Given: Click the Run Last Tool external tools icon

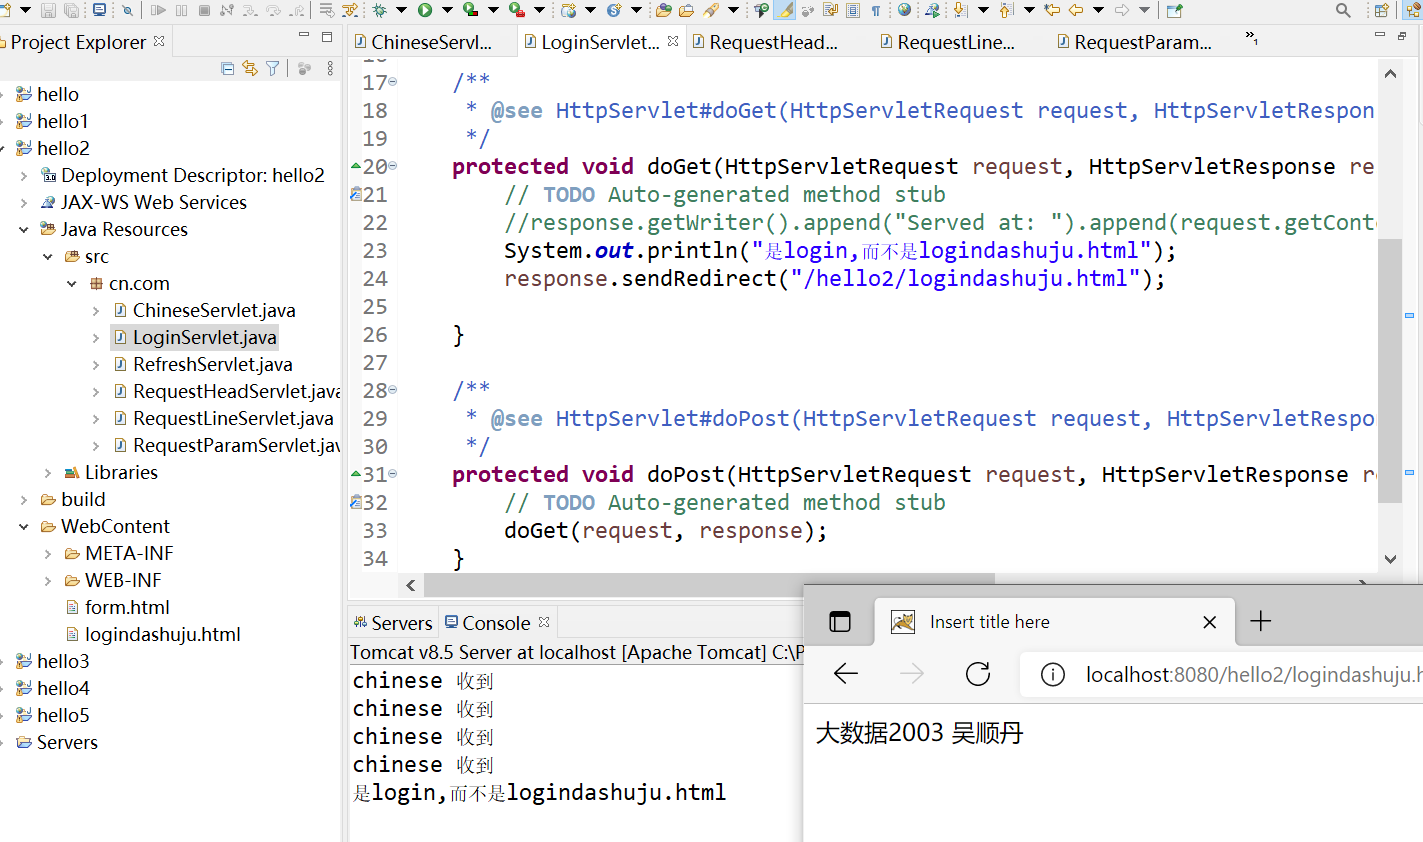Looking at the screenshot, I should [x=516, y=10].
